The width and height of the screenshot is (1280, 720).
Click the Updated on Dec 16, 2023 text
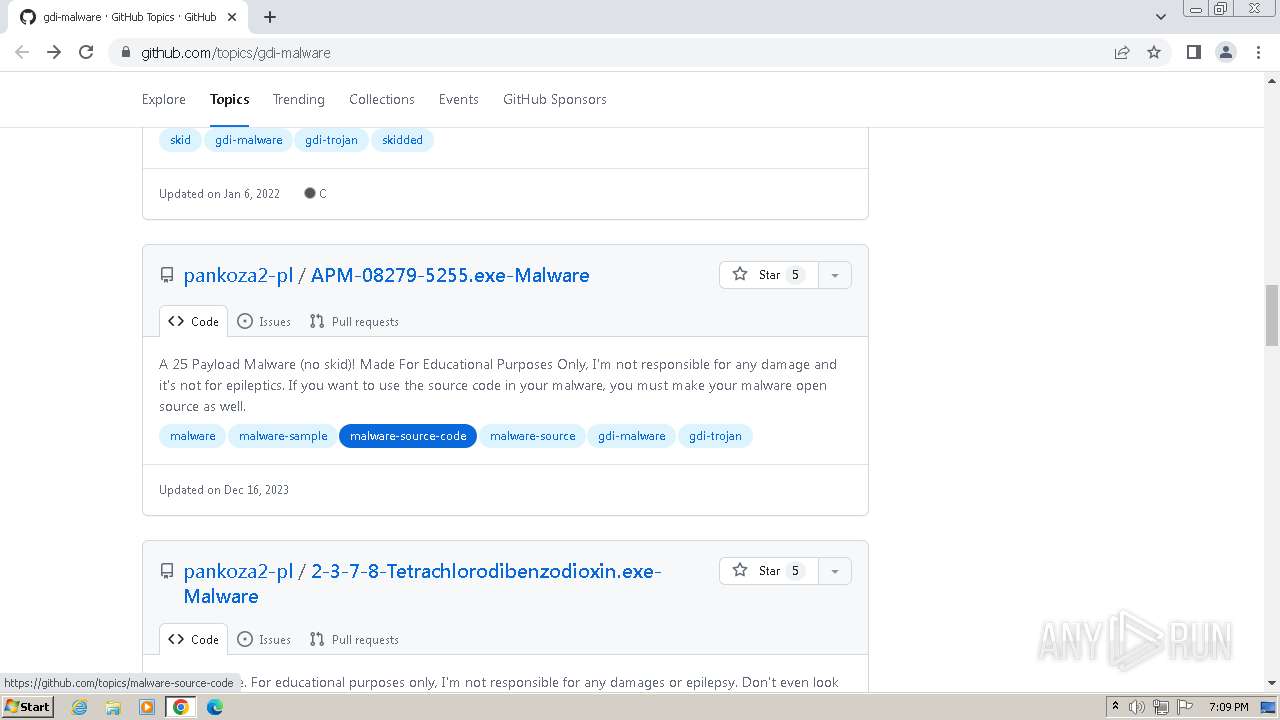224,490
